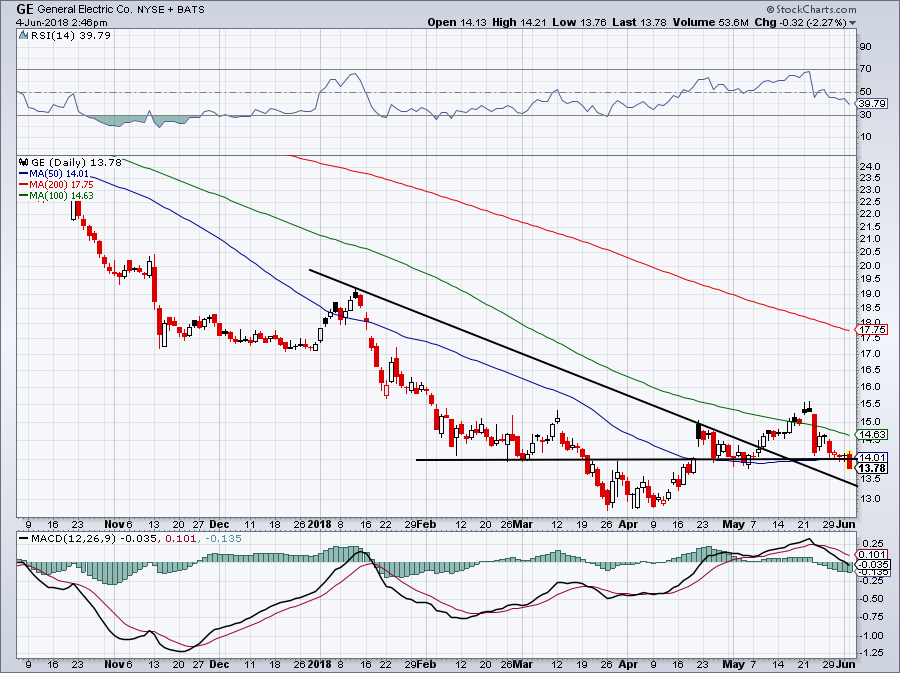Select the Last 13.78 header value

[x=639, y=22]
